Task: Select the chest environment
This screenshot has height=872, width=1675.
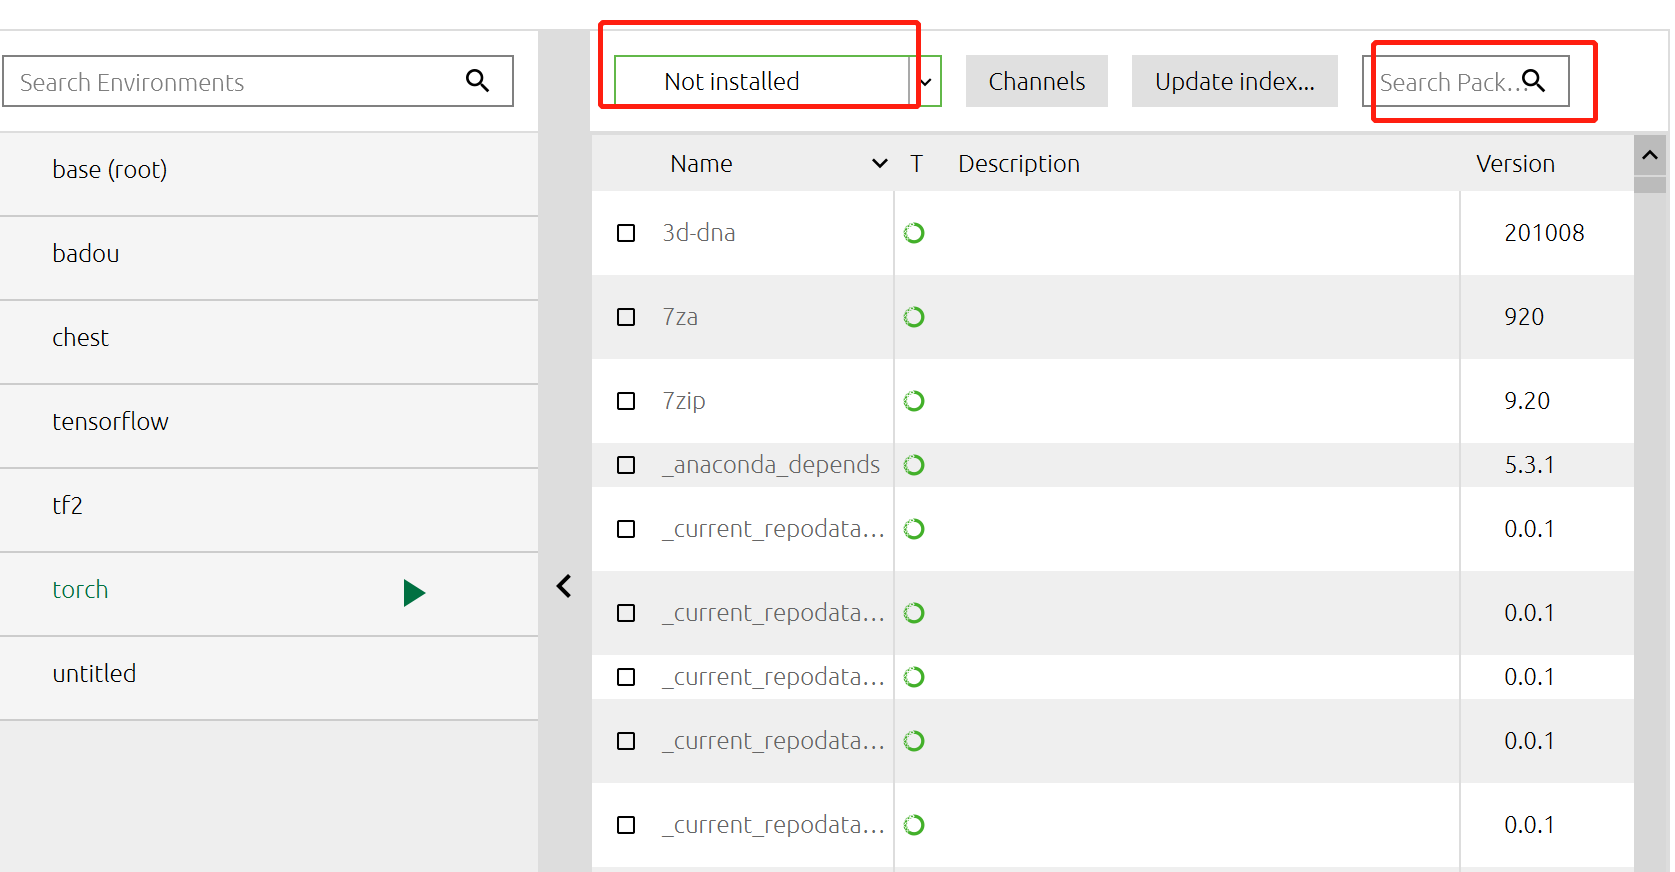Action: pos(269,342)
